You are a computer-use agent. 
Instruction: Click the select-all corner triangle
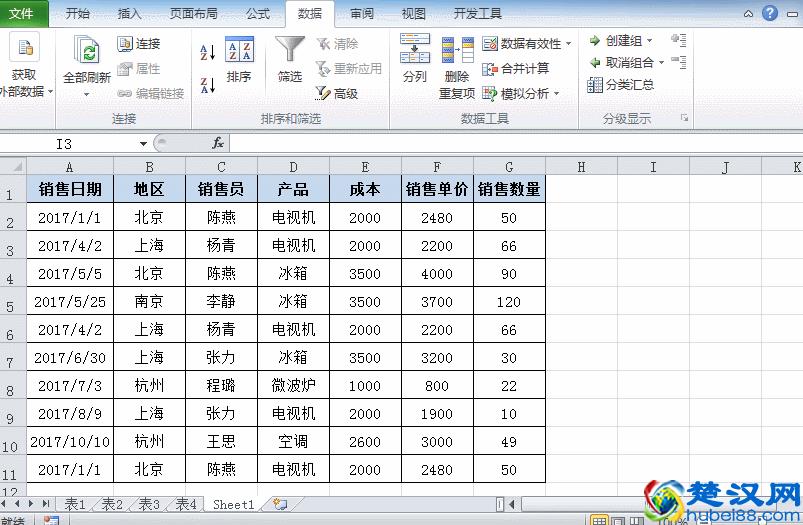17,166
